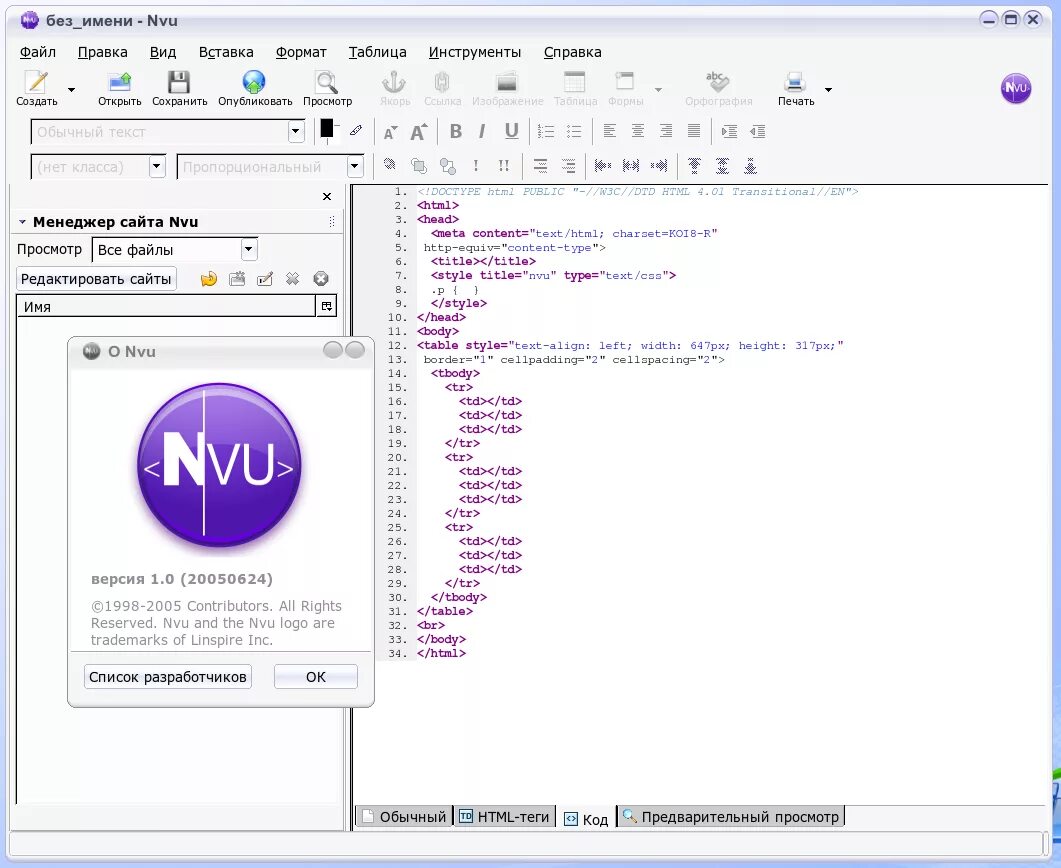Open column picker next to Имя header

point(327,306)
